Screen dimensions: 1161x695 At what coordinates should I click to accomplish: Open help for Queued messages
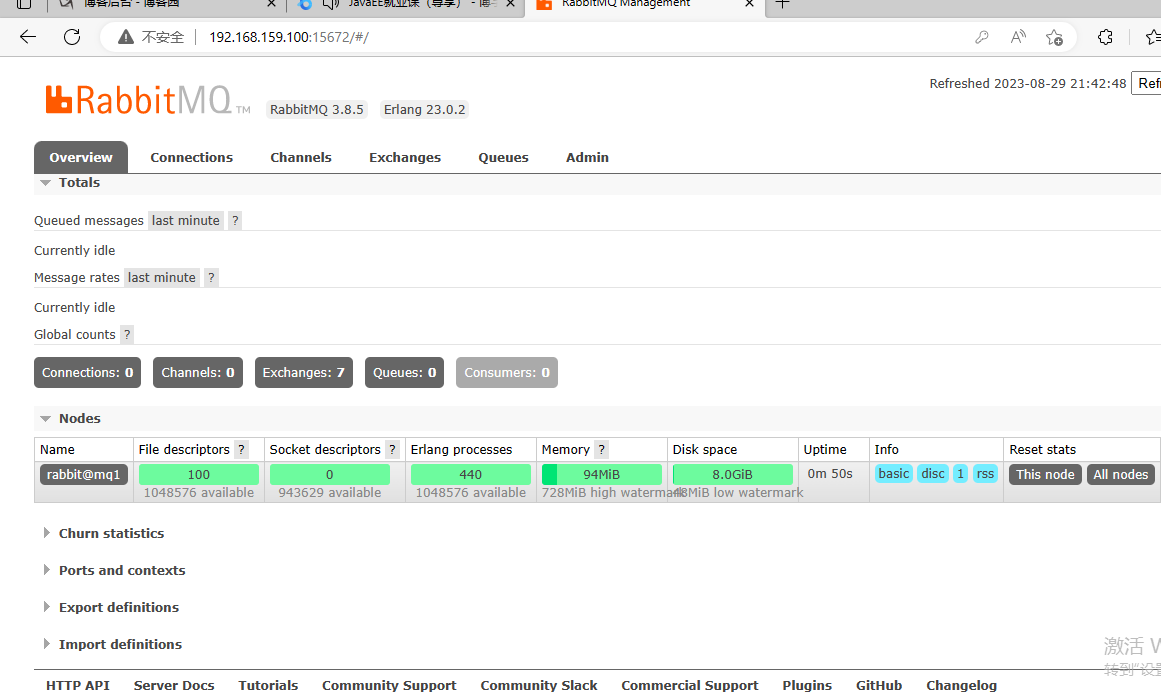click(x=235, y=221)
